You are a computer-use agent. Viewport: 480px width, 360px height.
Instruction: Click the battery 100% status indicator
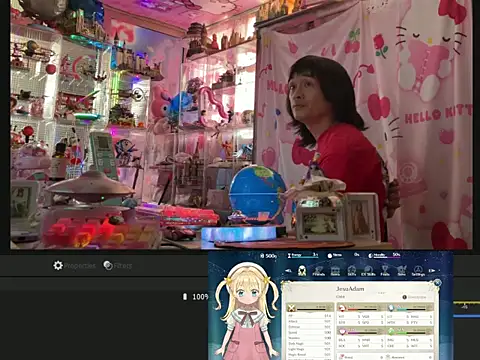[x=196, y=297]
